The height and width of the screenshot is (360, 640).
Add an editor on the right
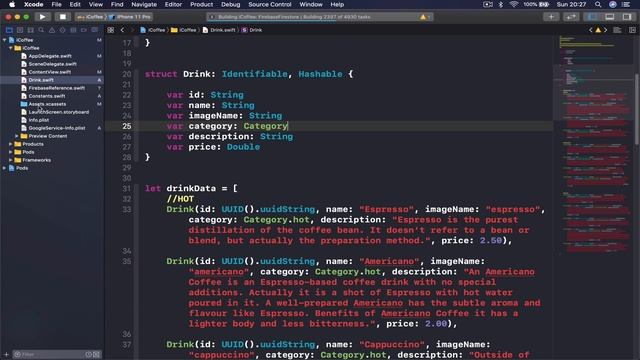click(632, 30)
